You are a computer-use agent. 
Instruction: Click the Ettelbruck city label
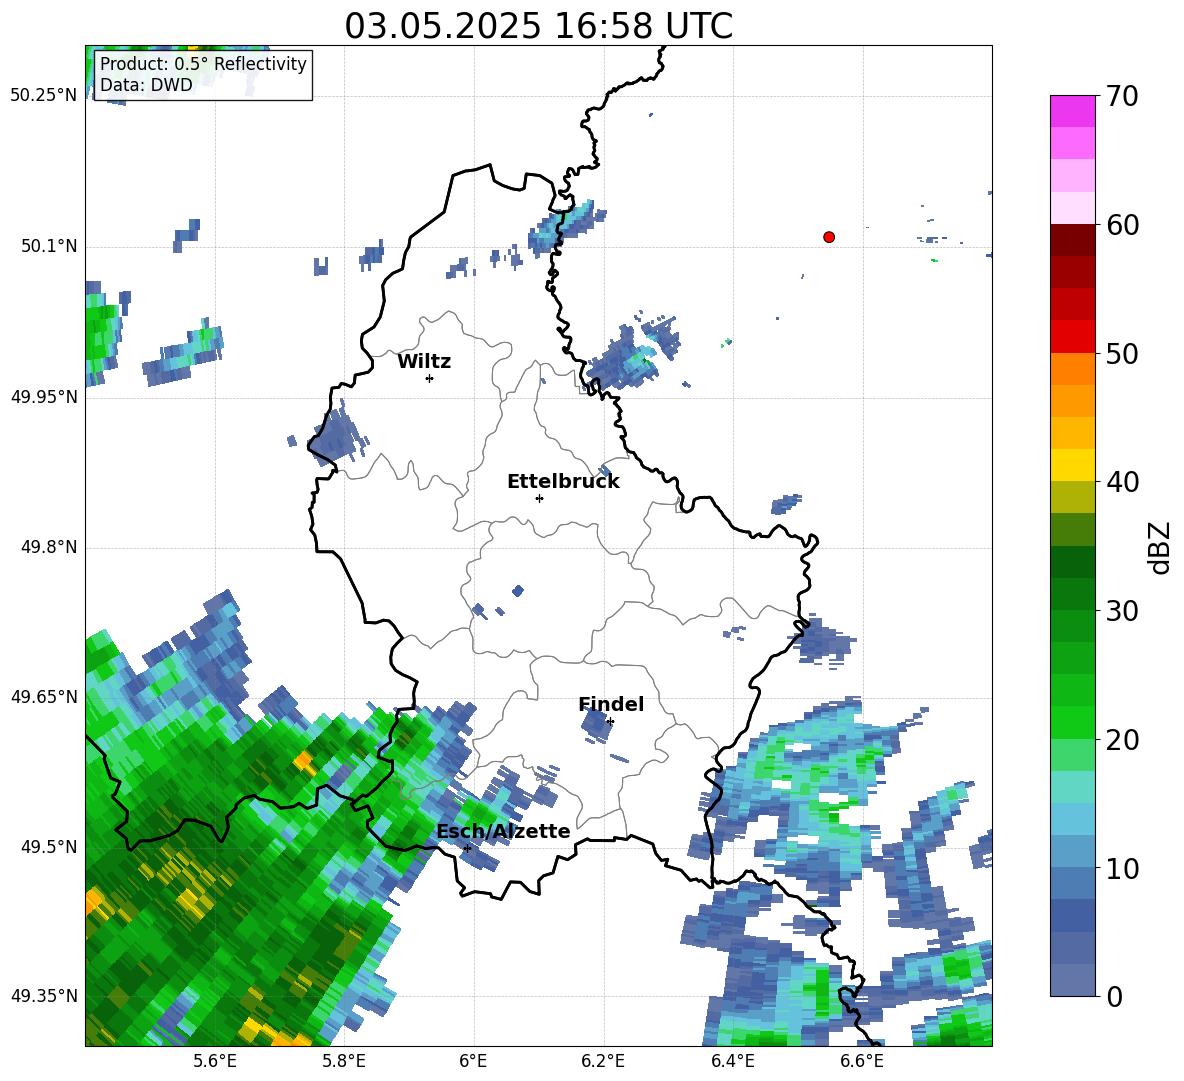coord(563,482)
